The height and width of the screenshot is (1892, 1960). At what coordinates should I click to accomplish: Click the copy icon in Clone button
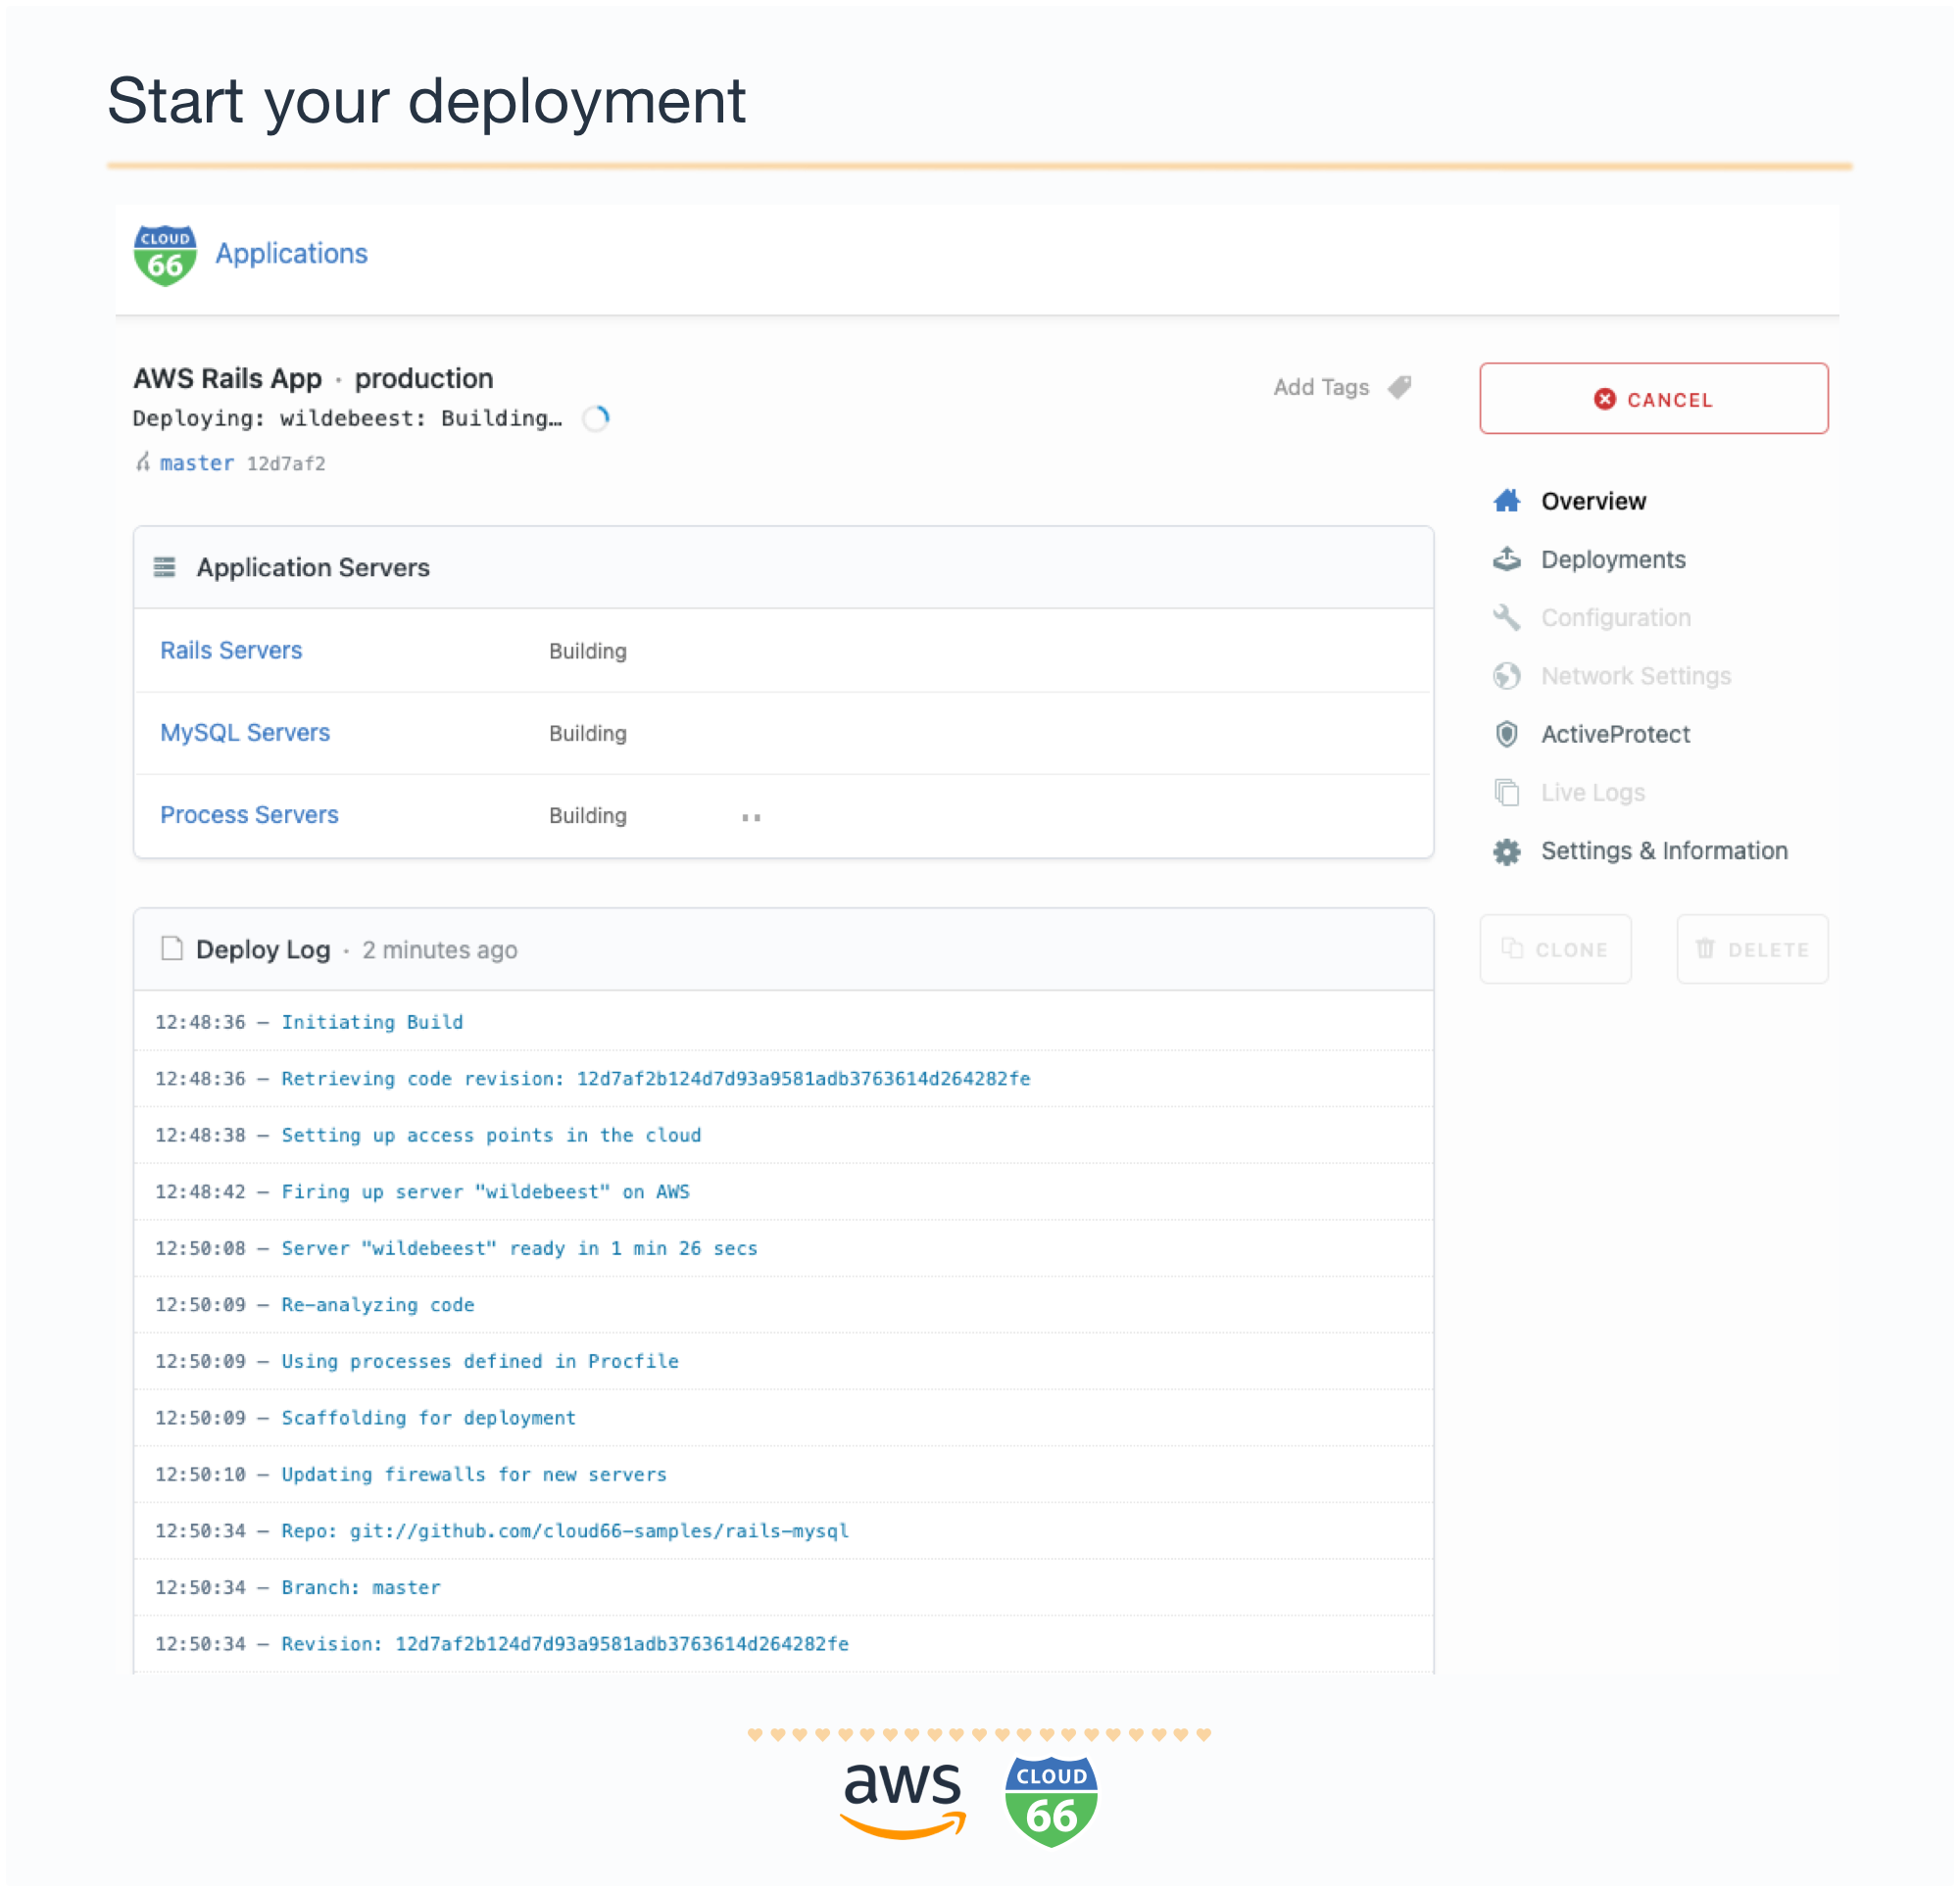click(1512, 948)
